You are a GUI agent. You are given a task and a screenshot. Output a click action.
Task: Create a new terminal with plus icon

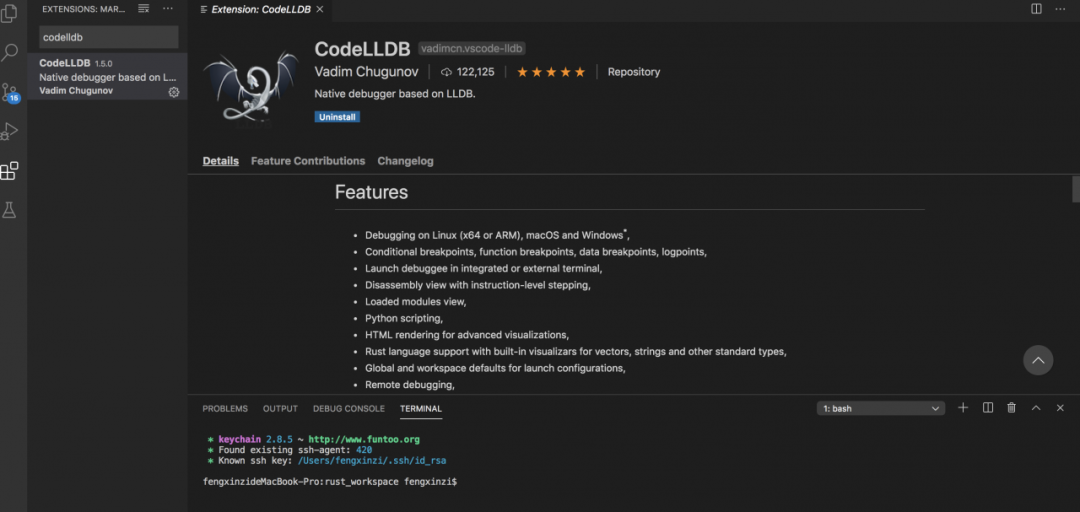coord(963,408)
